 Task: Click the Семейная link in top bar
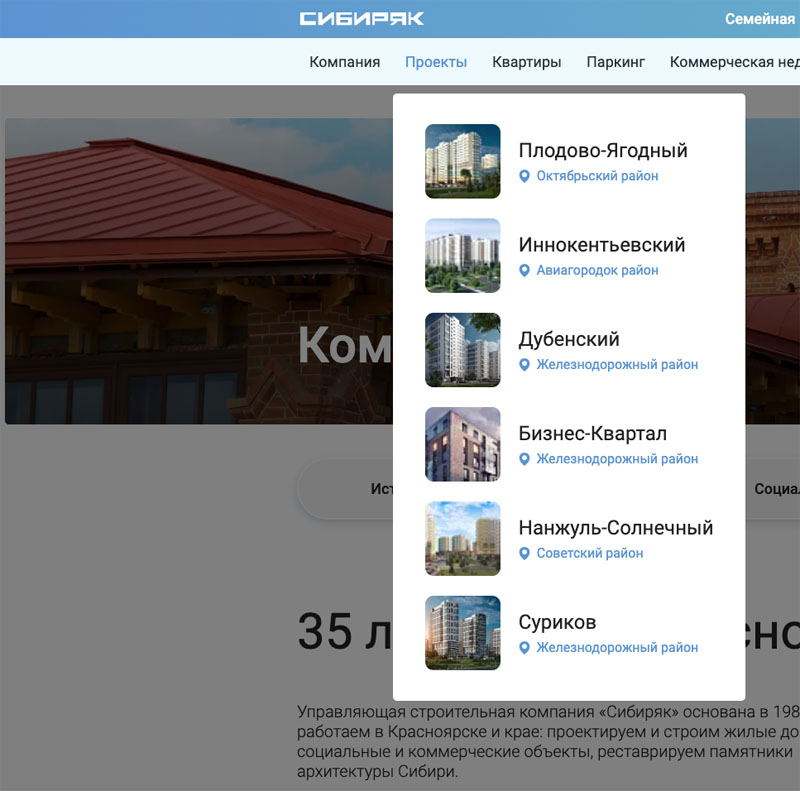click(x=760, y=19)
